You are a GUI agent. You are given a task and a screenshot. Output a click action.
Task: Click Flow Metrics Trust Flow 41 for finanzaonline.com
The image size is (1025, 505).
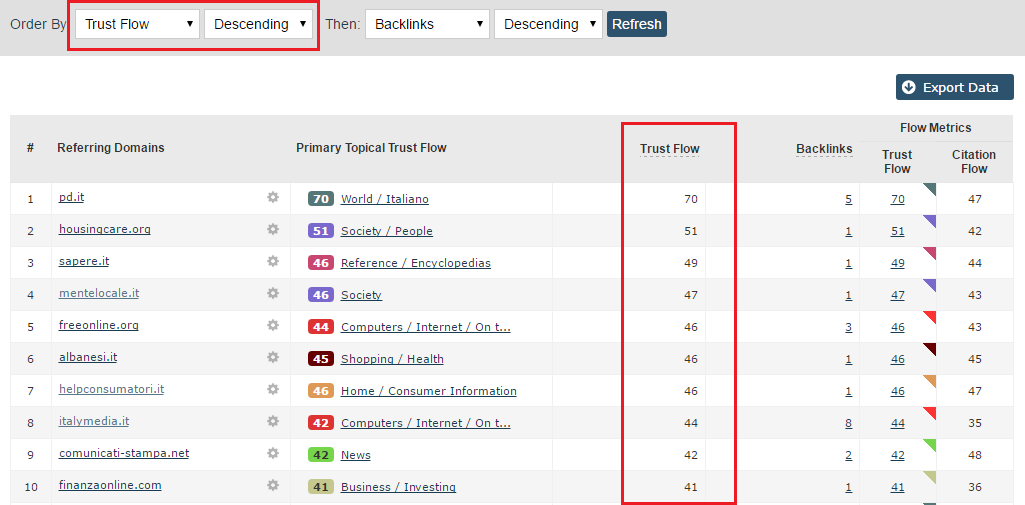[x=898, y=487]
